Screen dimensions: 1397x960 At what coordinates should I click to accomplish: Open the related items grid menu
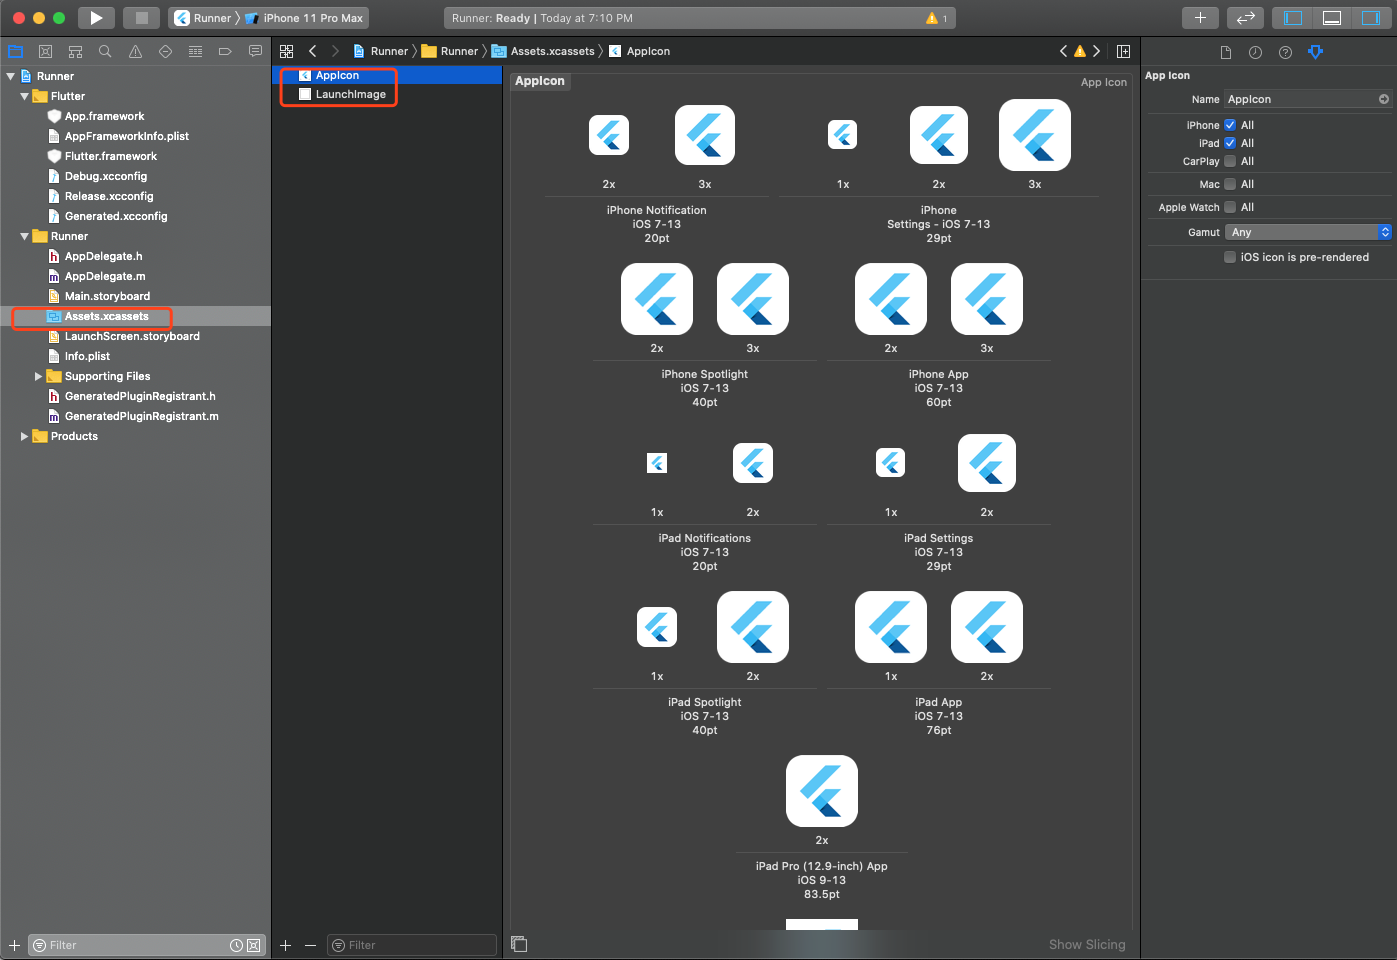coord(287,51)
